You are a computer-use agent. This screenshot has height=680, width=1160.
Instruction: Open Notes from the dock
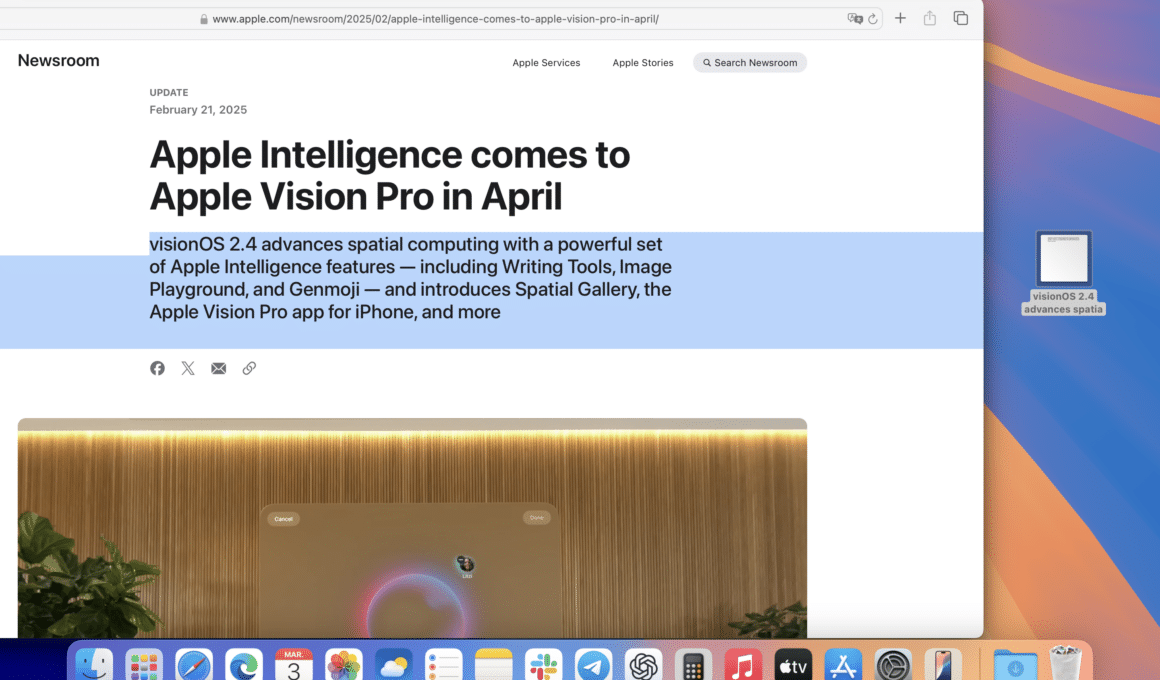[x=493, y=665]
